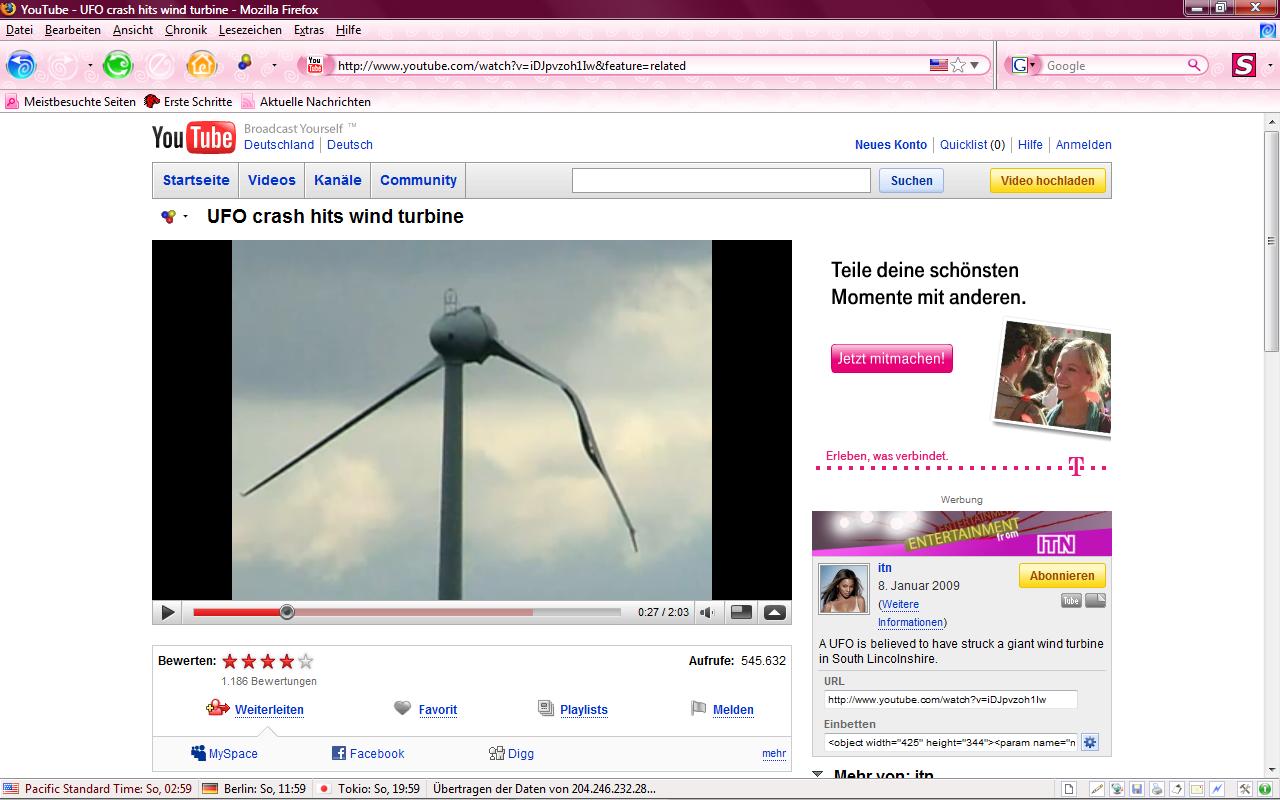Image resolution: width=1280 pixels, height=800 pixels.
Task: Expand the 'Mehr von: itn' section
Action: (x=818, y=775)
